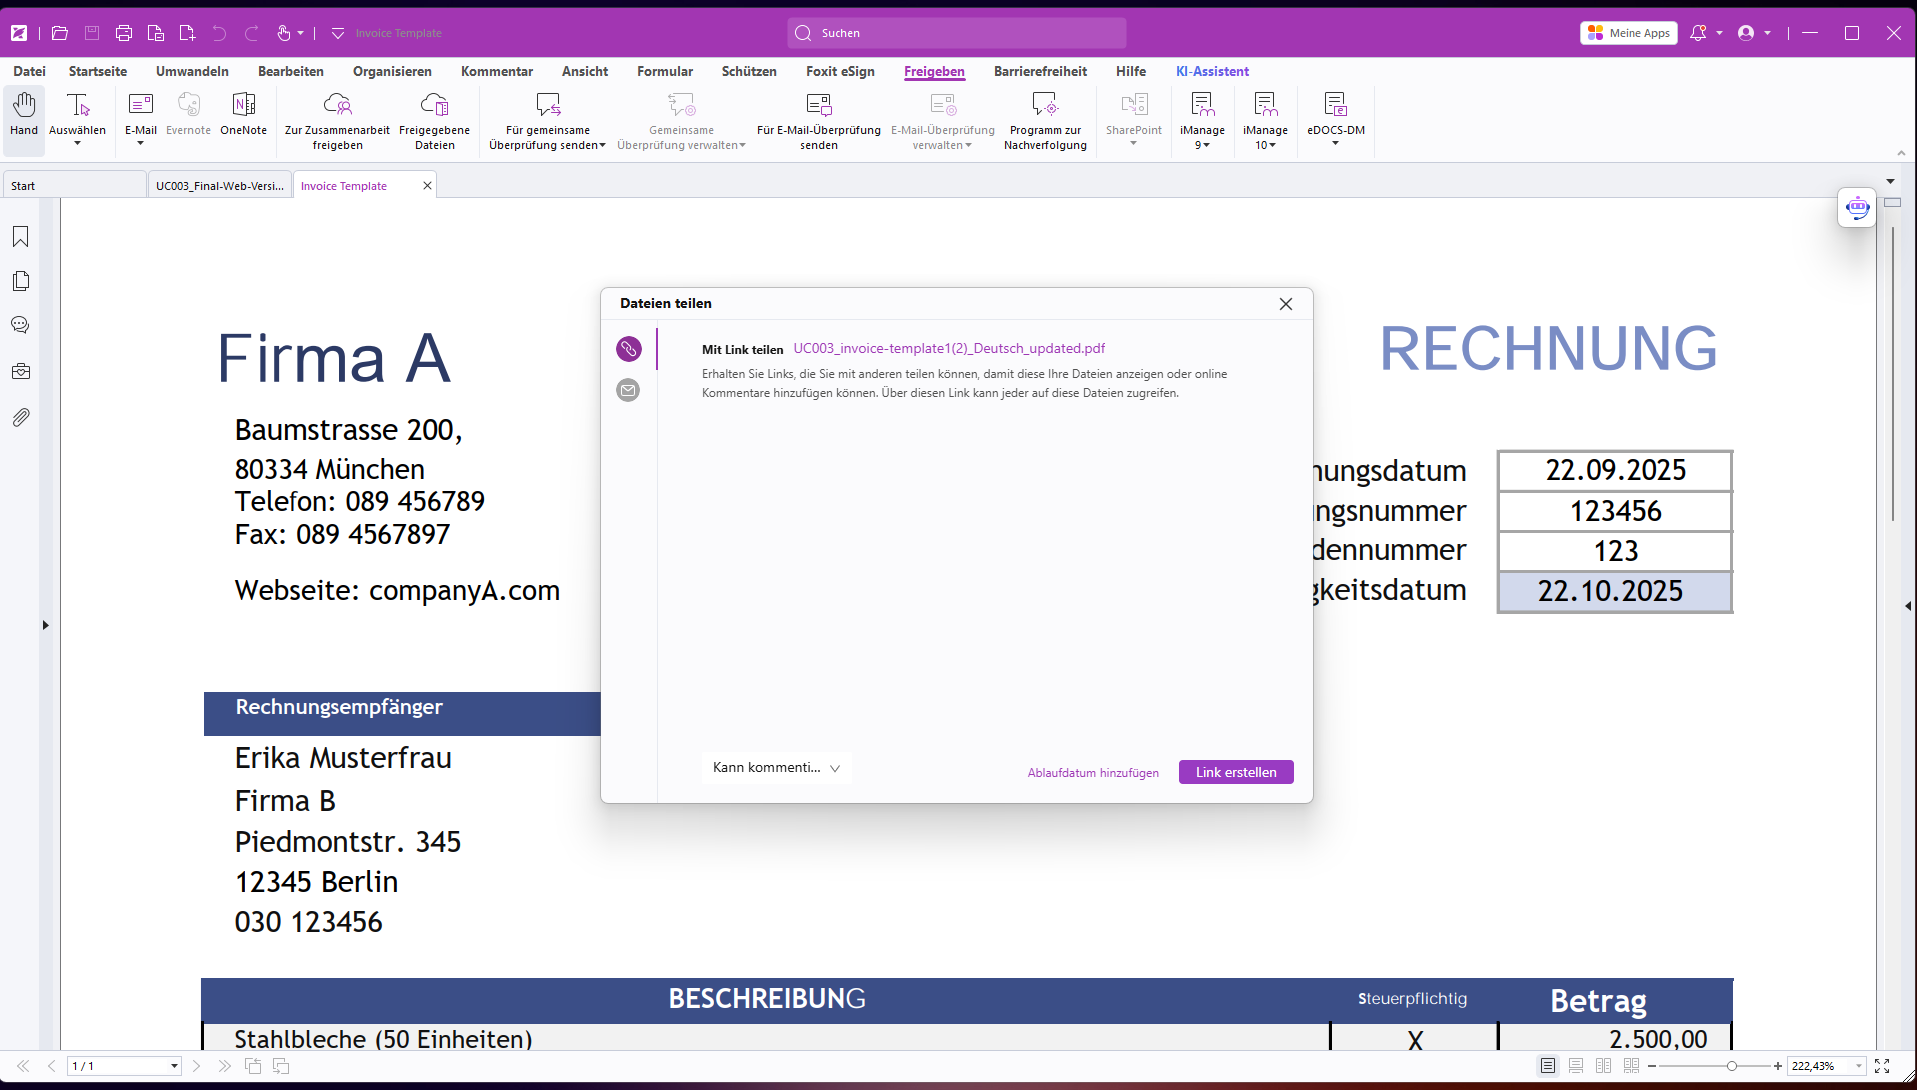Click zoom in plus button
The width and height of the screenshot is (1917, 1090).
[1777, 1066]
